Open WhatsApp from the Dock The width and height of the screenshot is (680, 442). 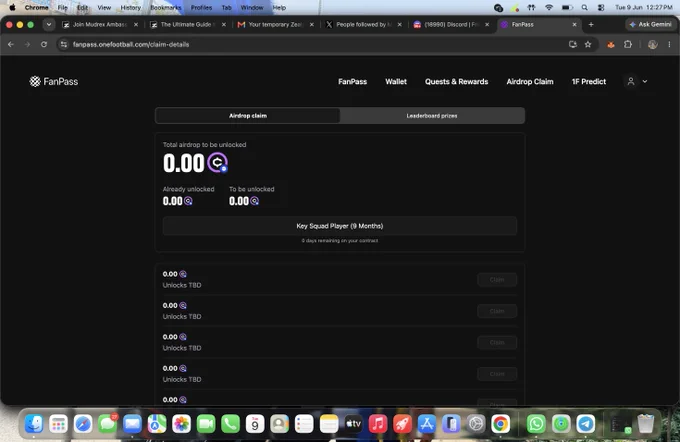[536, 423]
